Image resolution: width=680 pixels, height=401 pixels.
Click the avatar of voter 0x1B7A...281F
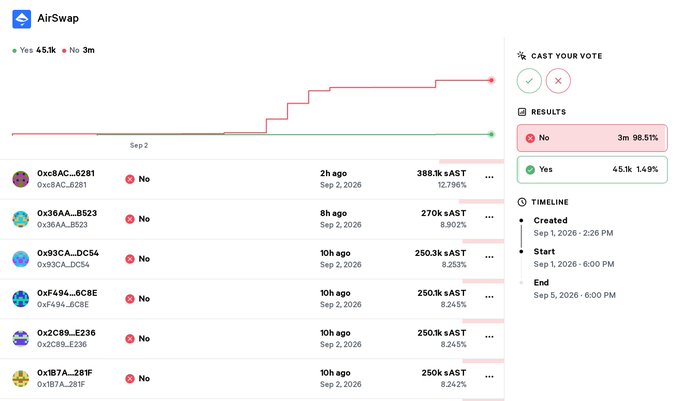point(20,378)
